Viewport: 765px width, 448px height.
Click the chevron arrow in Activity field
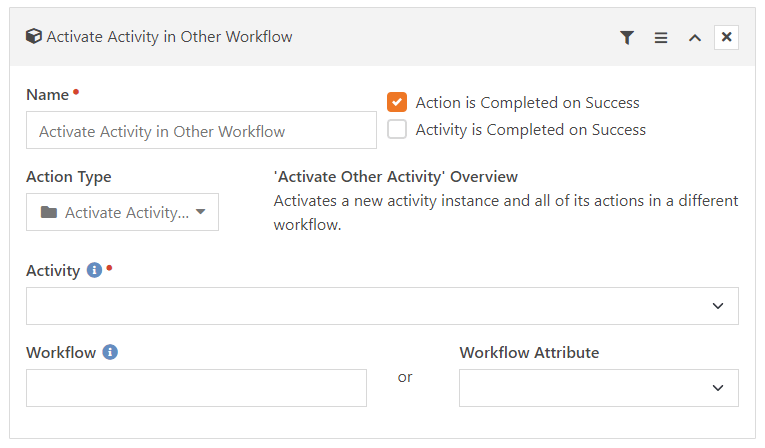point(718,306)
